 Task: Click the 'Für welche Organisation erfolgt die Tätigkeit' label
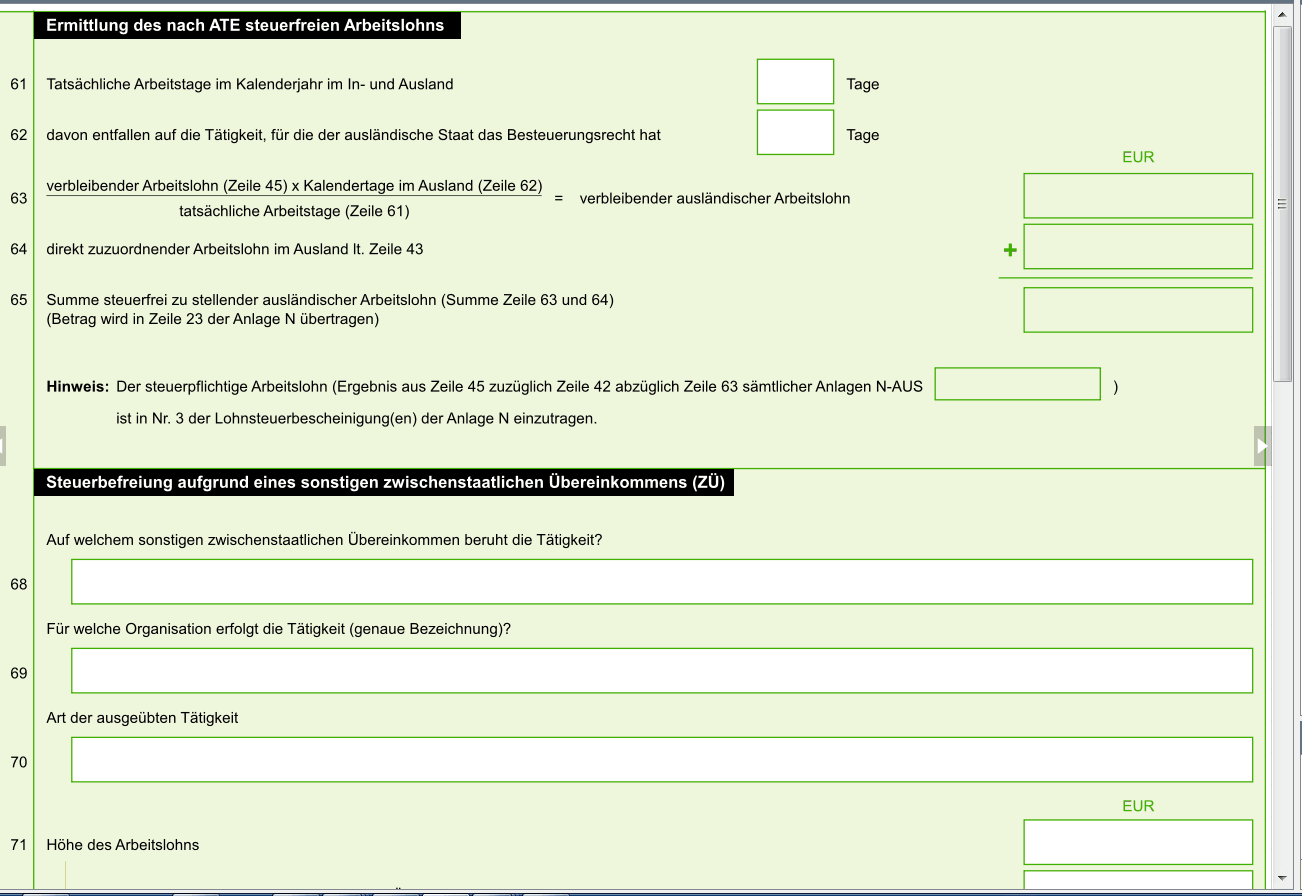click(x=279, y=629)
